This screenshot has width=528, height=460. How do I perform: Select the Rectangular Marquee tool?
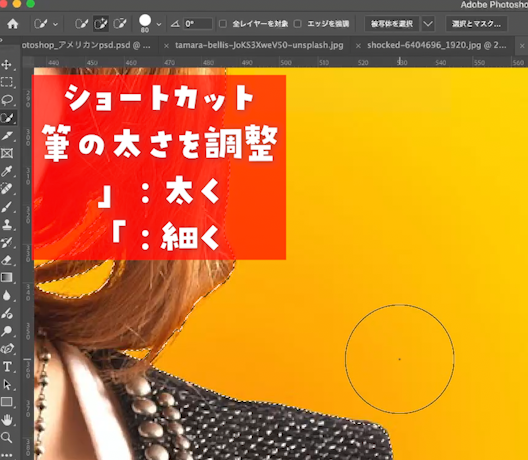coord(7,82)
